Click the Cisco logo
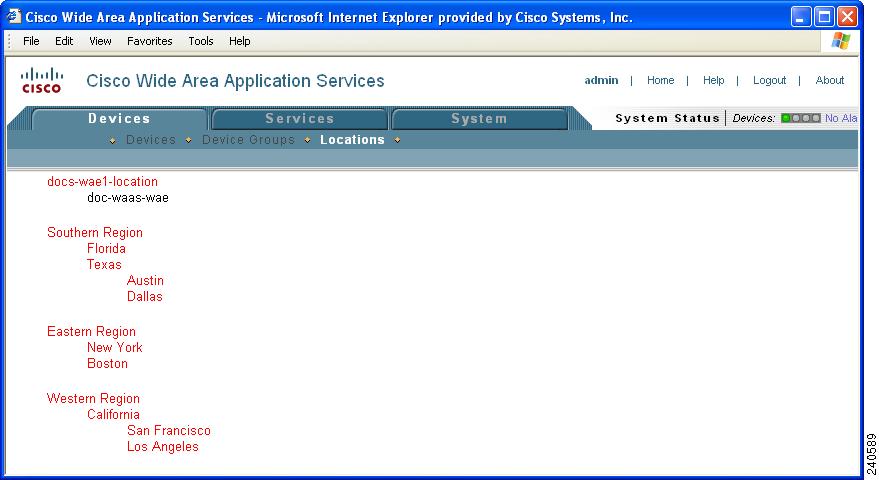This screenshot has width=879, height=480. click(41, 81)
